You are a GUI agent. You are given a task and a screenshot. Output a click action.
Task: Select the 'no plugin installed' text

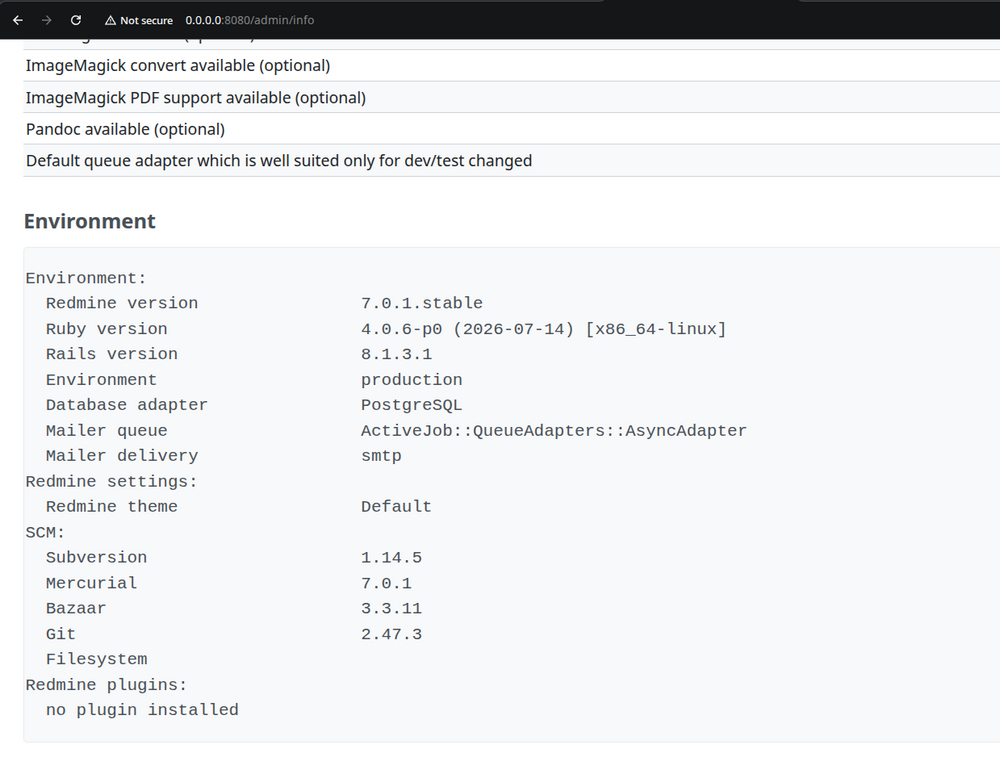[x=142, y=710]
